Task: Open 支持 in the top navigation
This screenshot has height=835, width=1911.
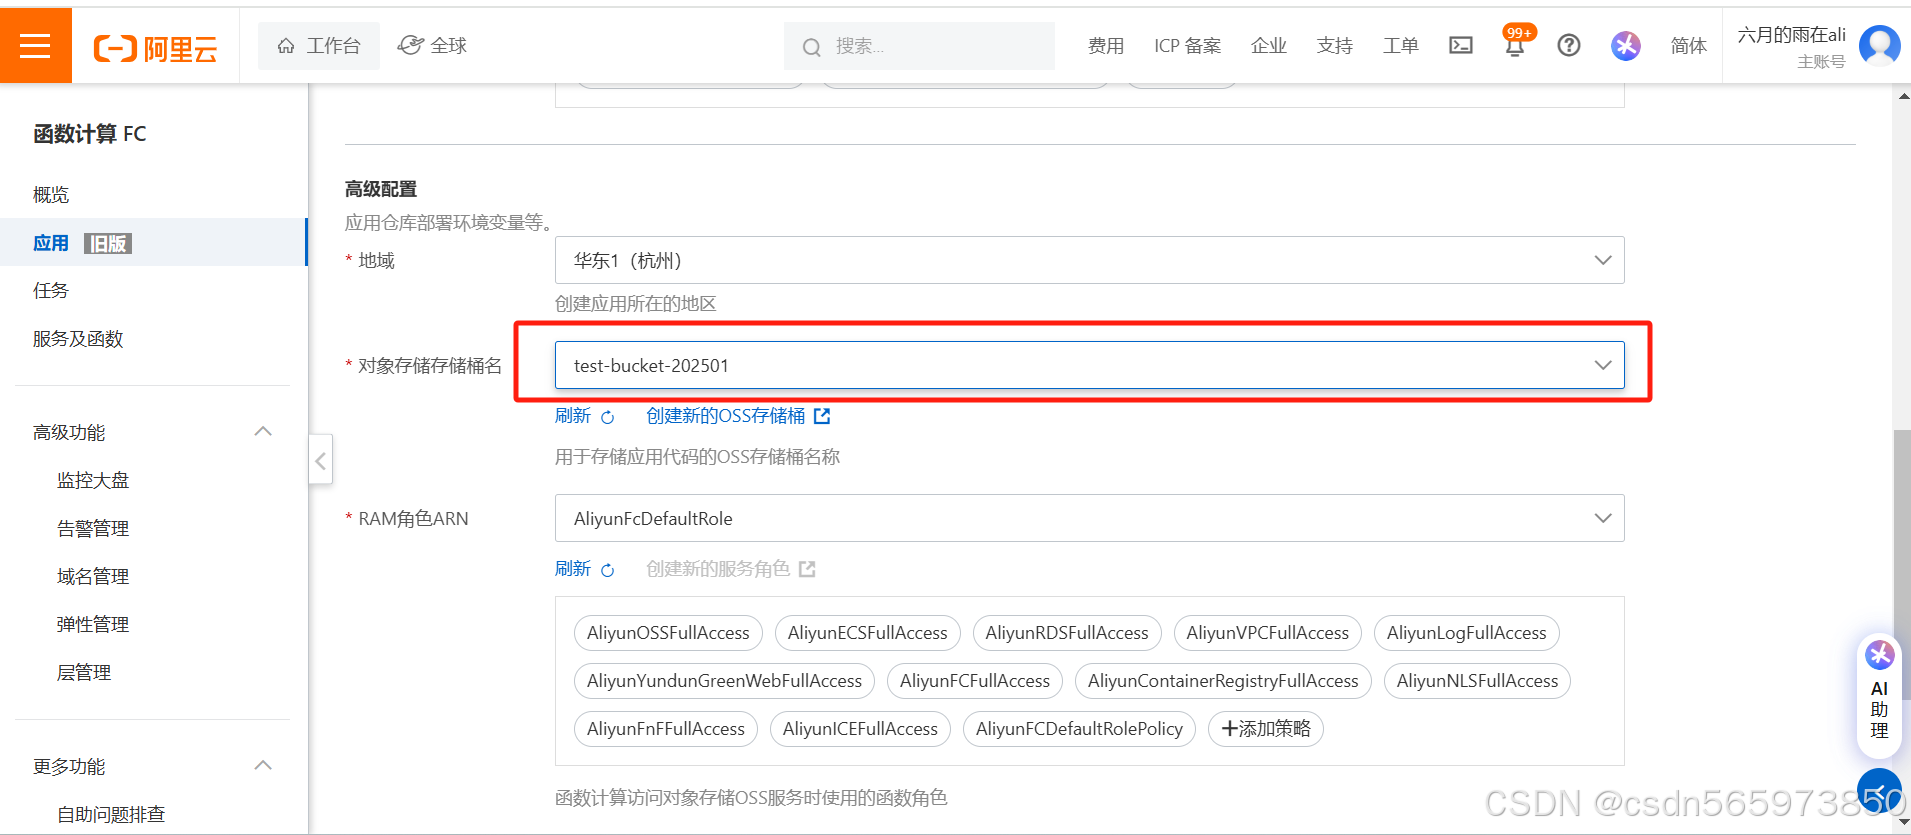Action: [1335, 46]
